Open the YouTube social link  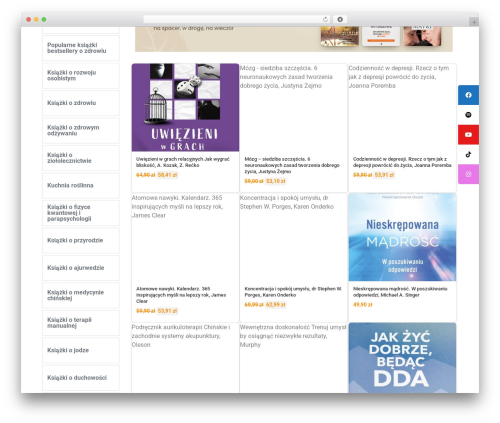tap(468, 135)
